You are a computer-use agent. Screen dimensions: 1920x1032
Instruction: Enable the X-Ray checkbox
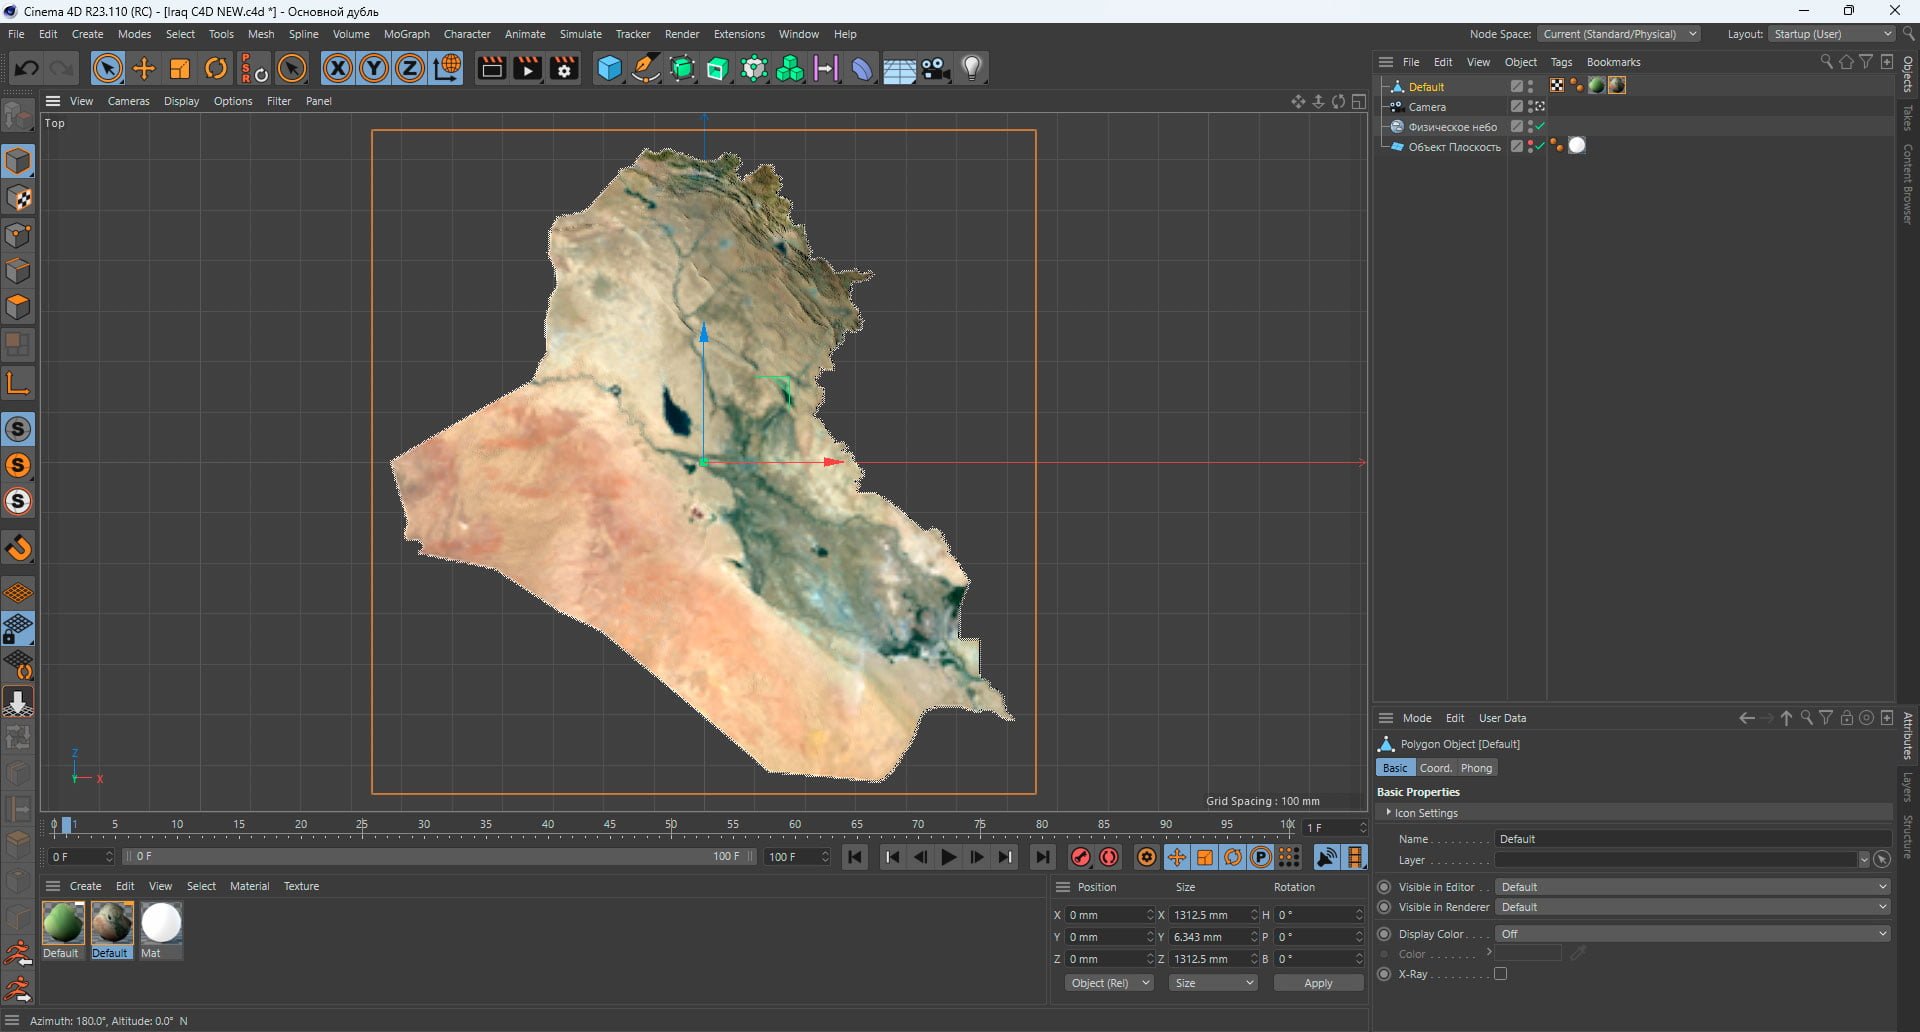coord(1501,974)
